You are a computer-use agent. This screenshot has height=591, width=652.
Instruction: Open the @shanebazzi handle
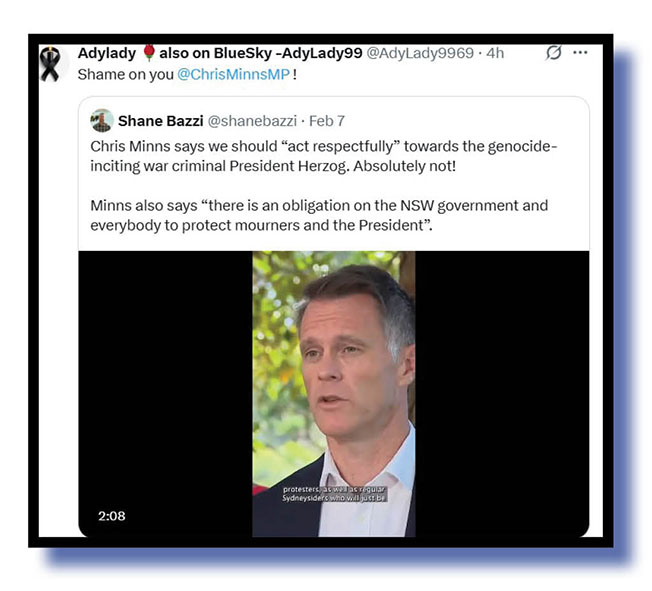pos(252,121)
